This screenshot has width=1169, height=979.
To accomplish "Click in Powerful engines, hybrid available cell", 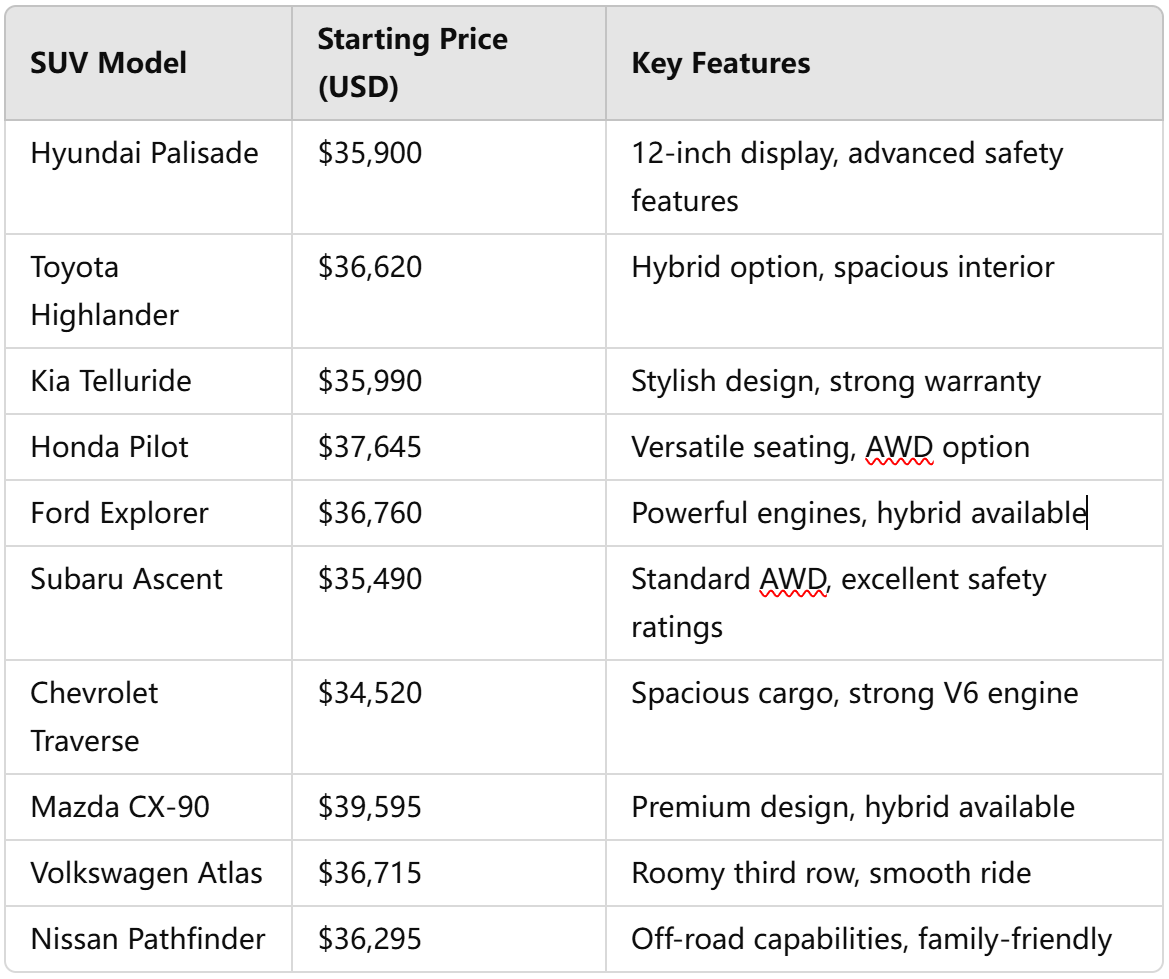I will point(884,513).
